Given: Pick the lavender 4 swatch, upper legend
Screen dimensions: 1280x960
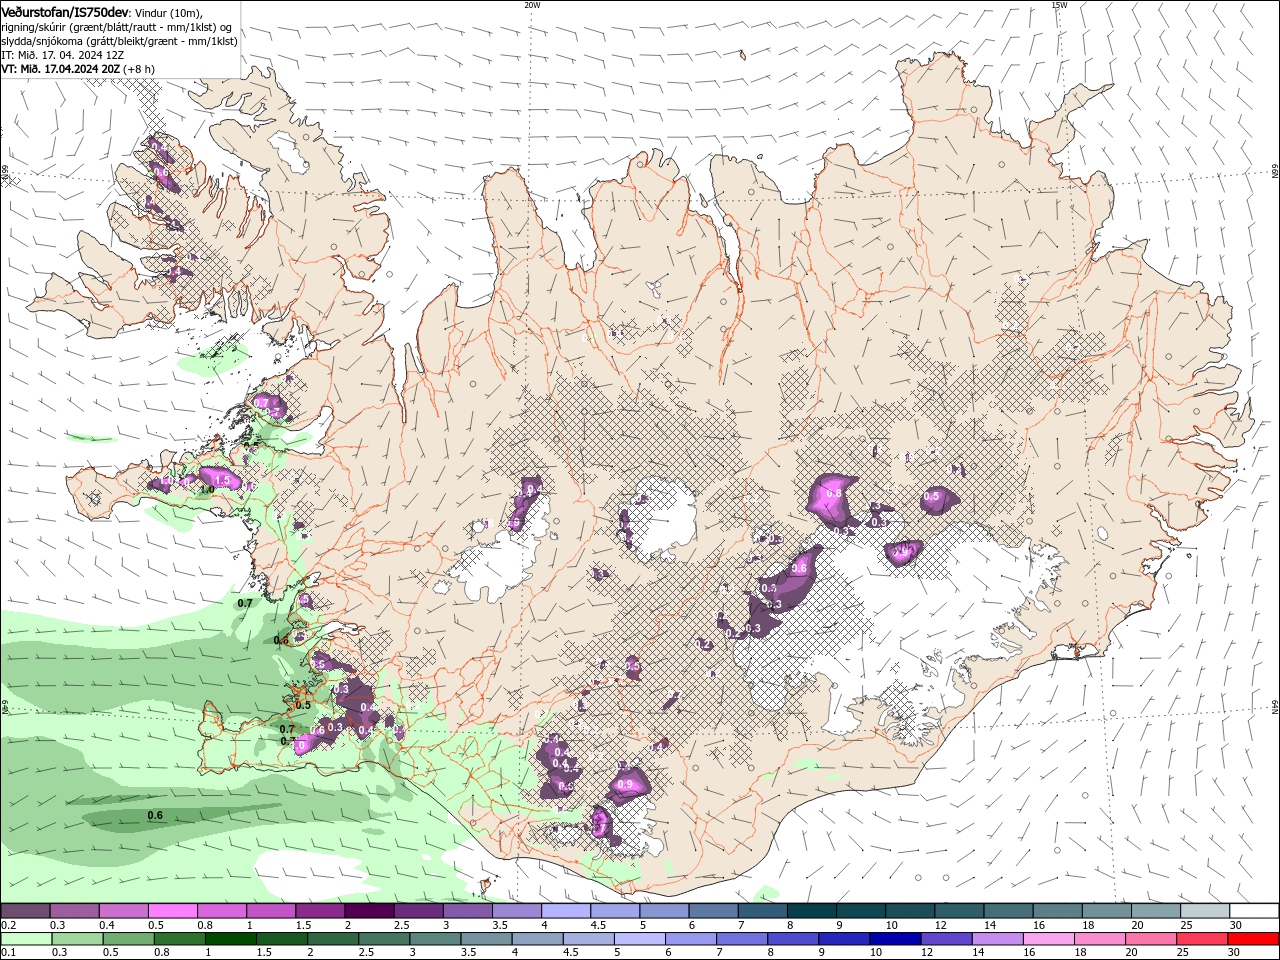Looking at the screenshot, I should pyautogui.click(x=566, y=911).
